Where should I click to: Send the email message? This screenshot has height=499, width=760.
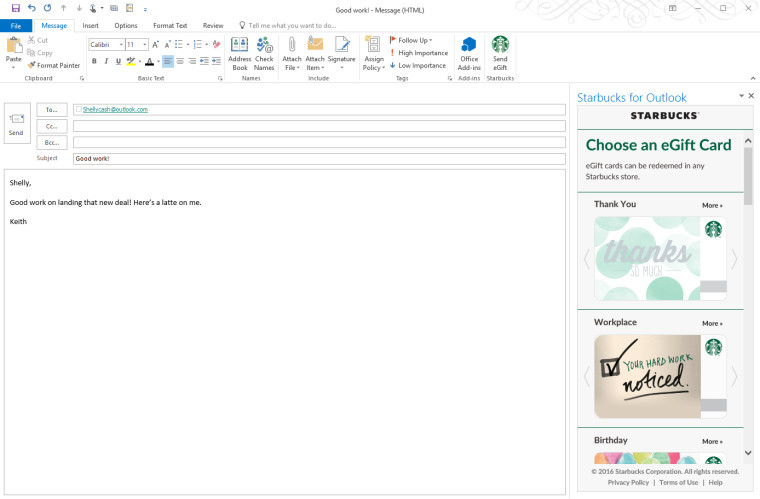(17, 124)
